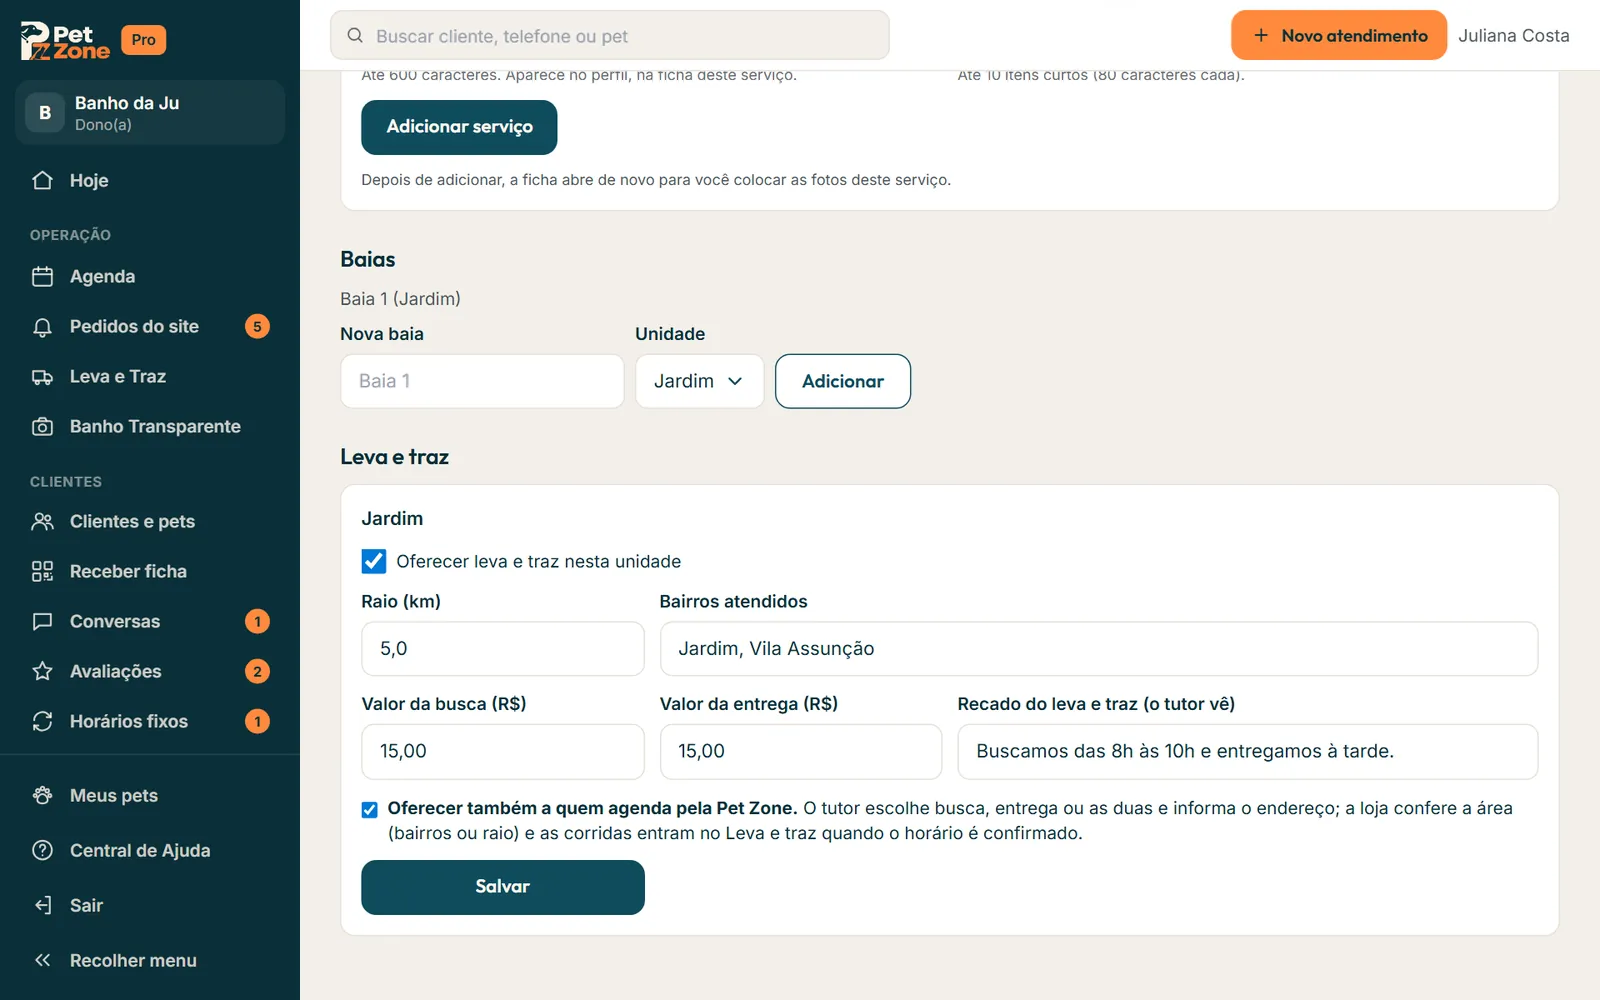Viewport: 1600px width, 1000px height.
Task: Click Adicionar button for new baia
Action: [843, 381]
